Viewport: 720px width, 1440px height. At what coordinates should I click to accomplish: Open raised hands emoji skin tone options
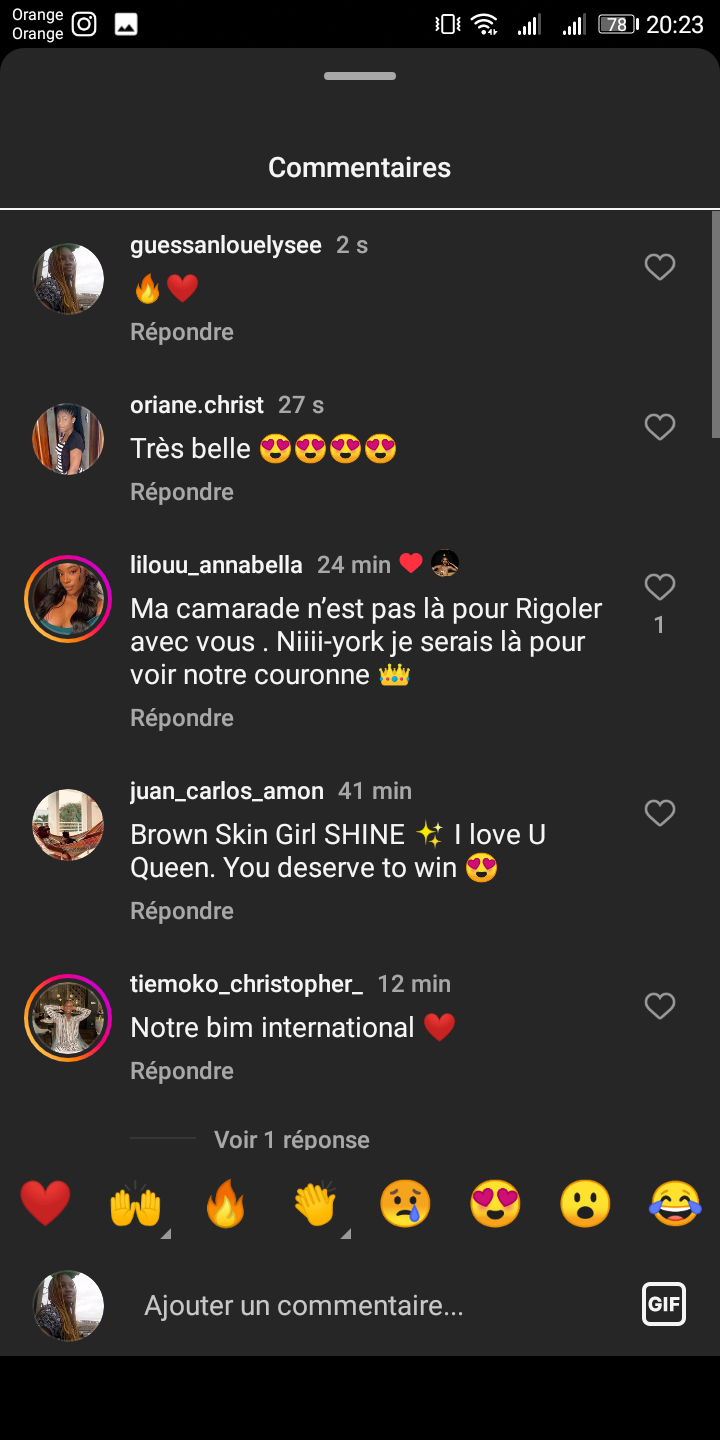pos(166,1234)
